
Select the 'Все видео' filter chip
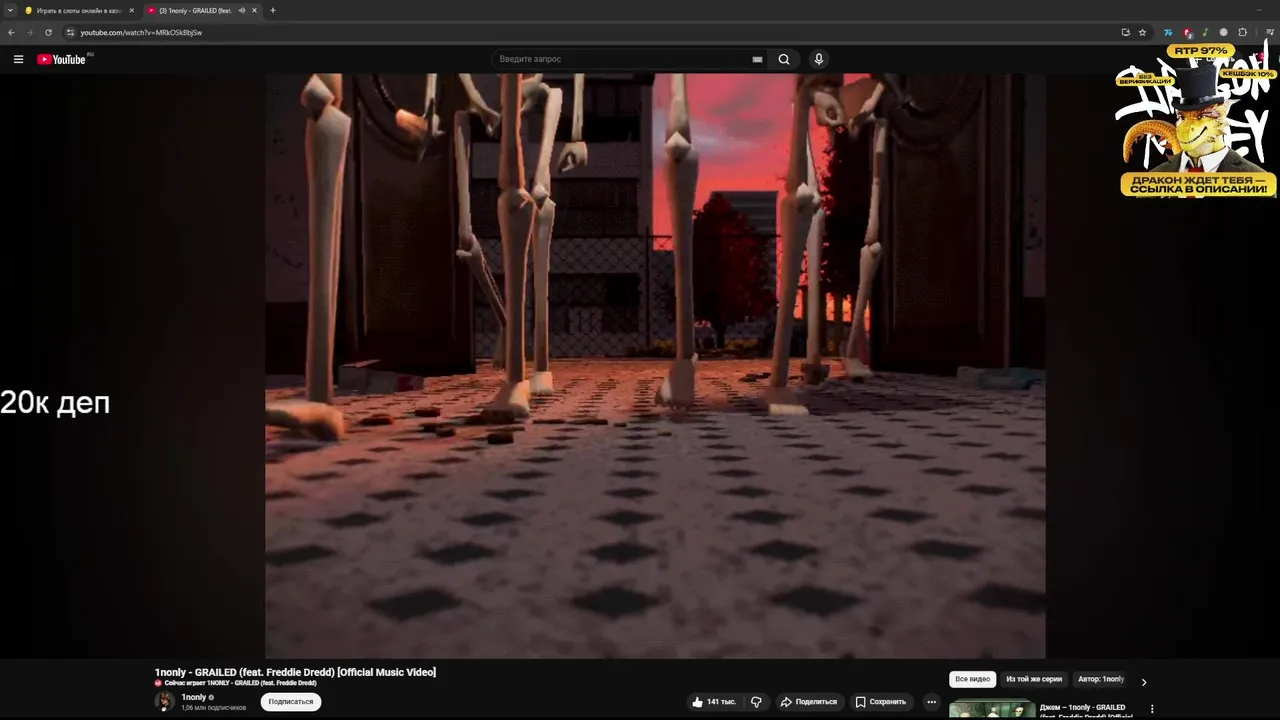click(972, 679)
